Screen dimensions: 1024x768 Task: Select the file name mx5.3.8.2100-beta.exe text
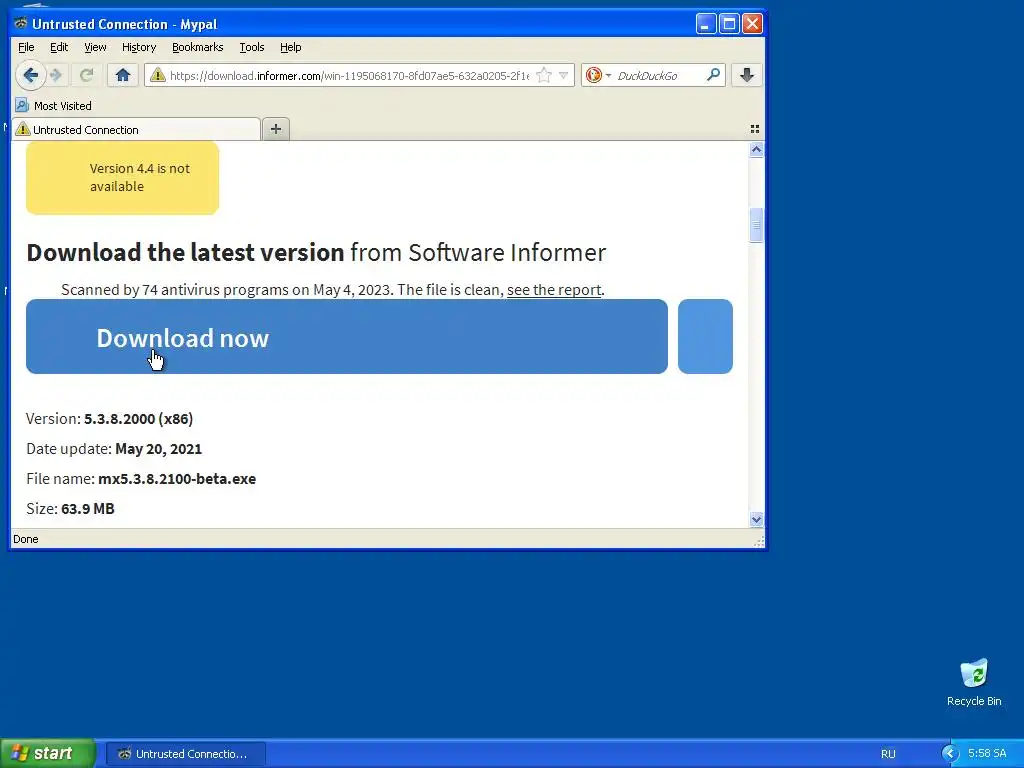pyautogui.click(x=177, y=479)
